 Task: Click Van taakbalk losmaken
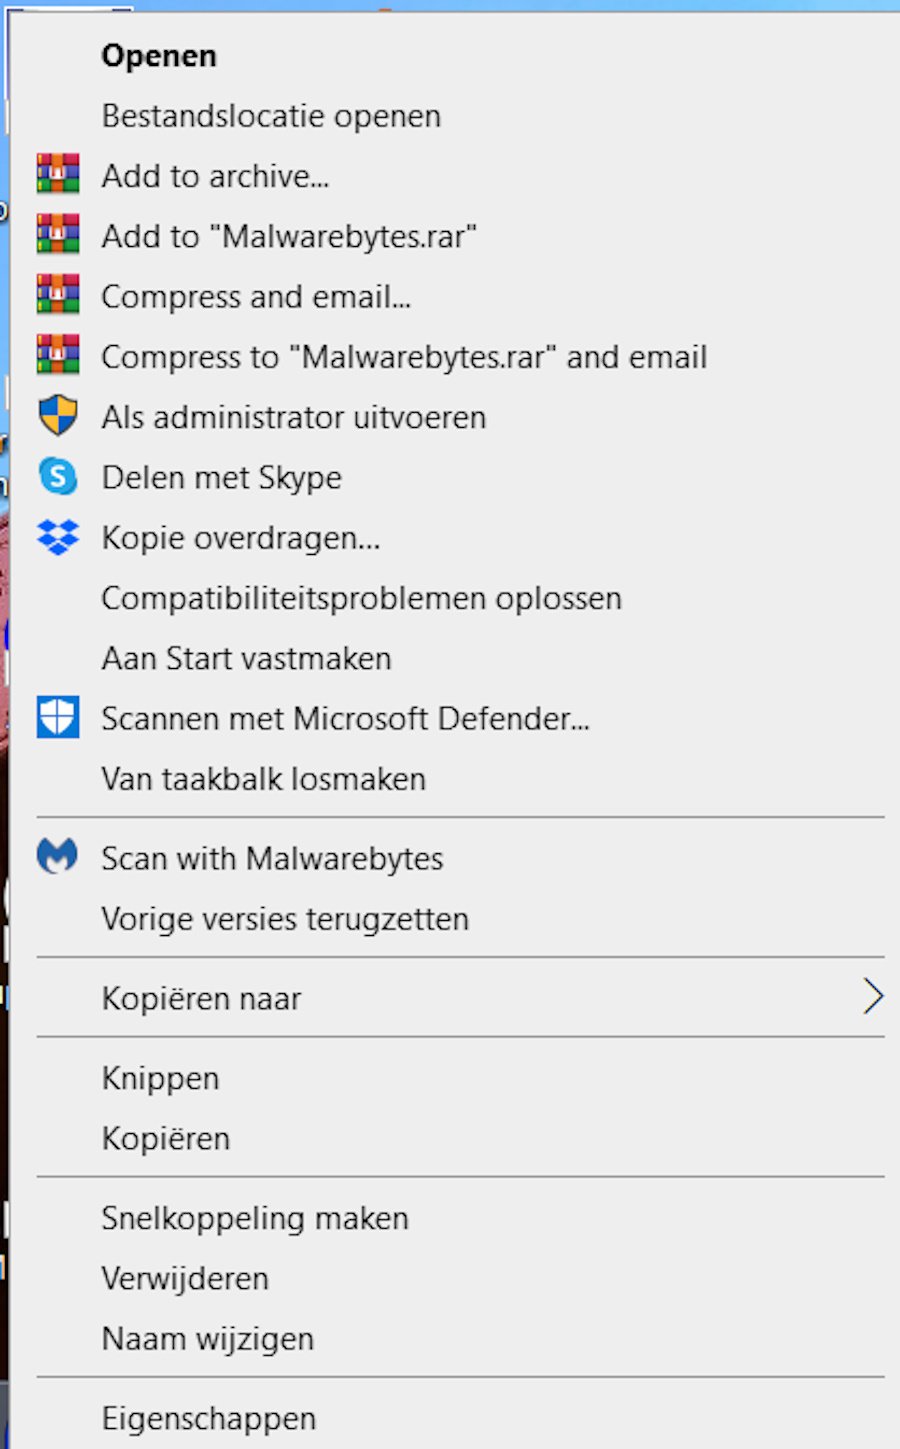(263, 778)
